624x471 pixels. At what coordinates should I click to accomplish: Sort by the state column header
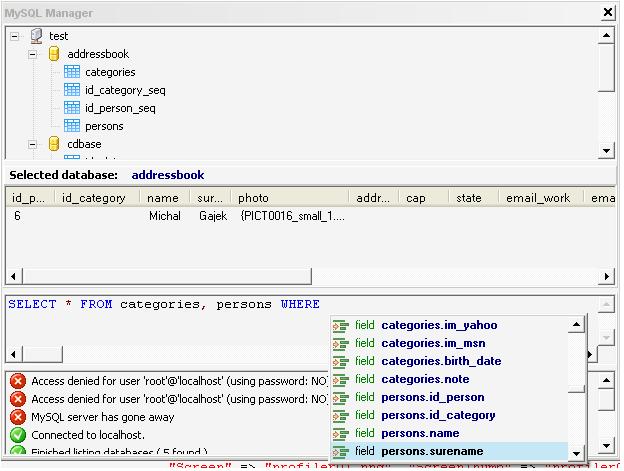474,198
